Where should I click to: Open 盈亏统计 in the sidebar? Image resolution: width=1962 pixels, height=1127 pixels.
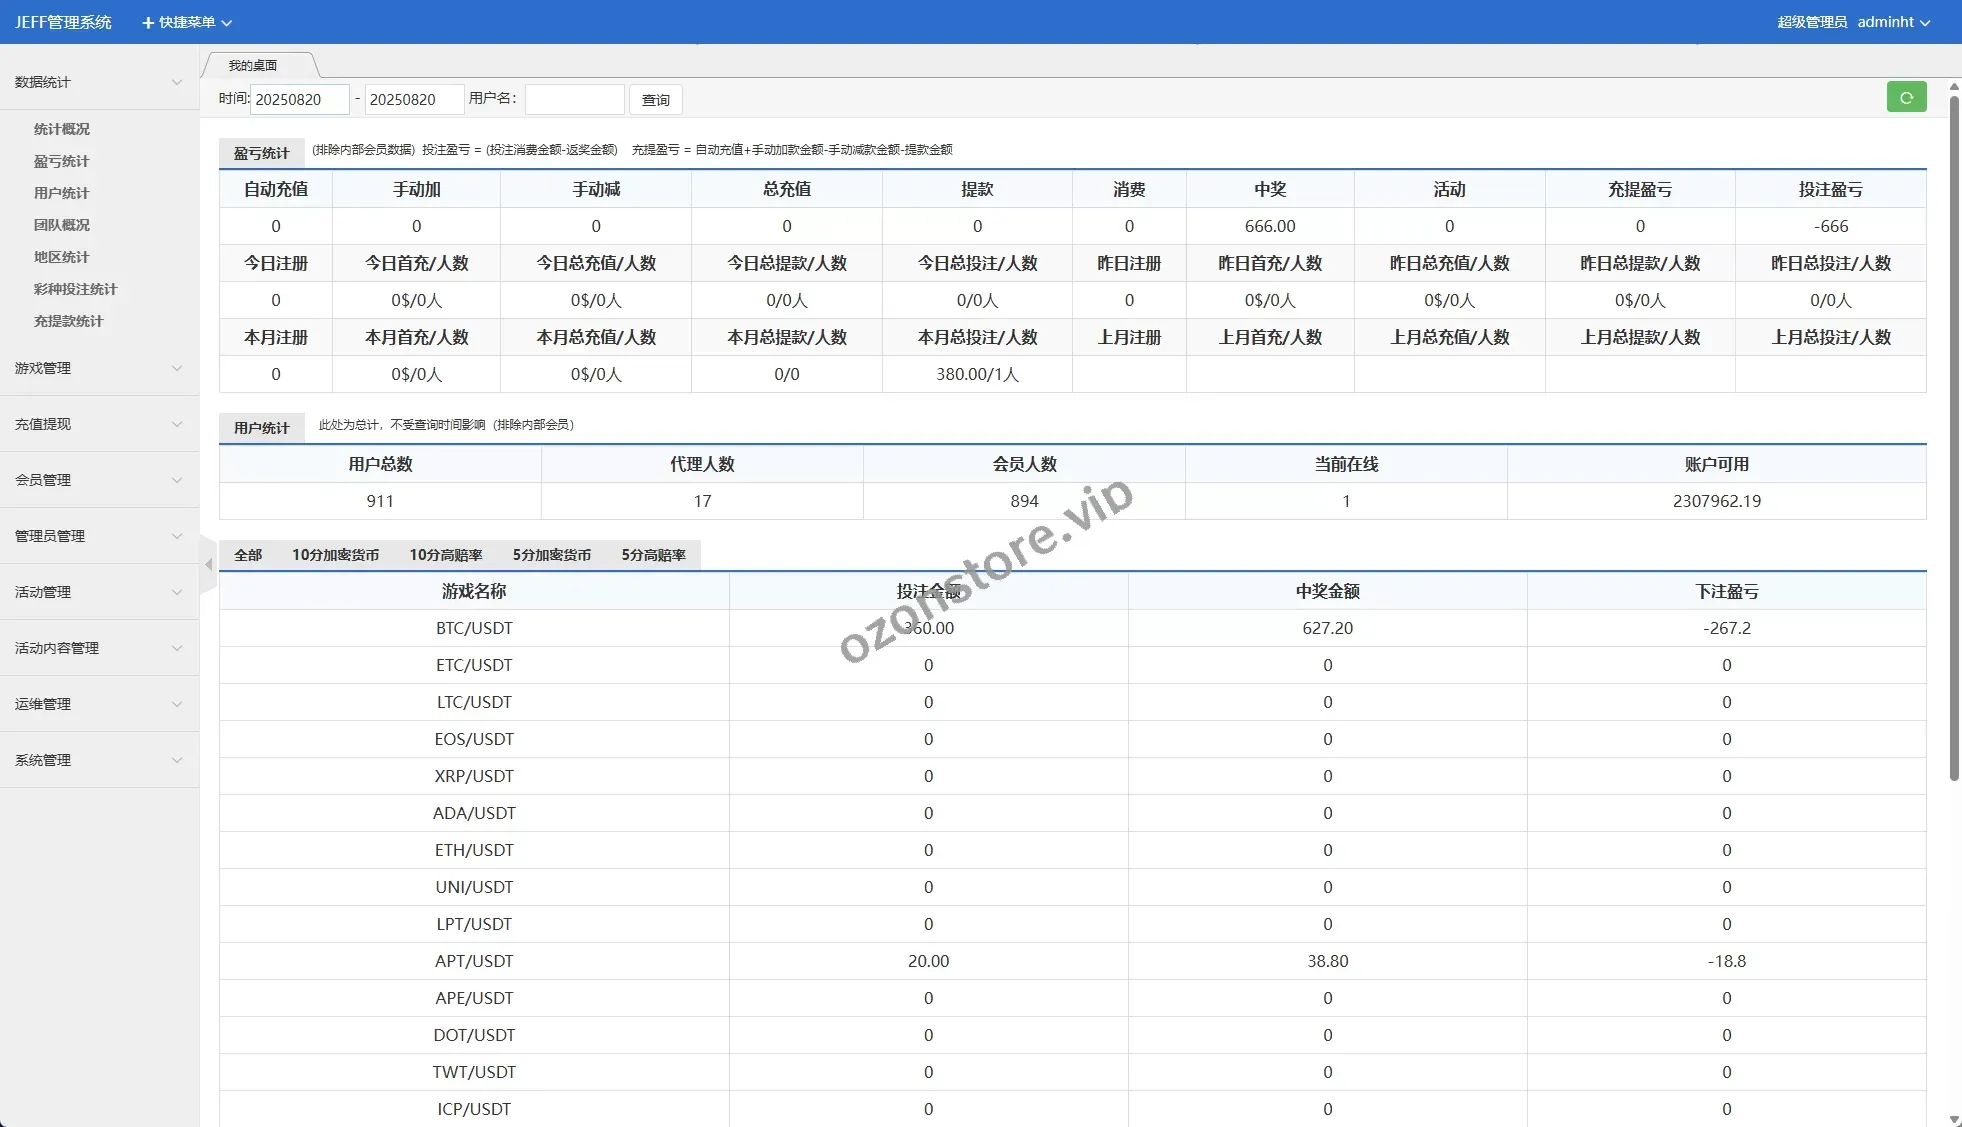point(61,161)
